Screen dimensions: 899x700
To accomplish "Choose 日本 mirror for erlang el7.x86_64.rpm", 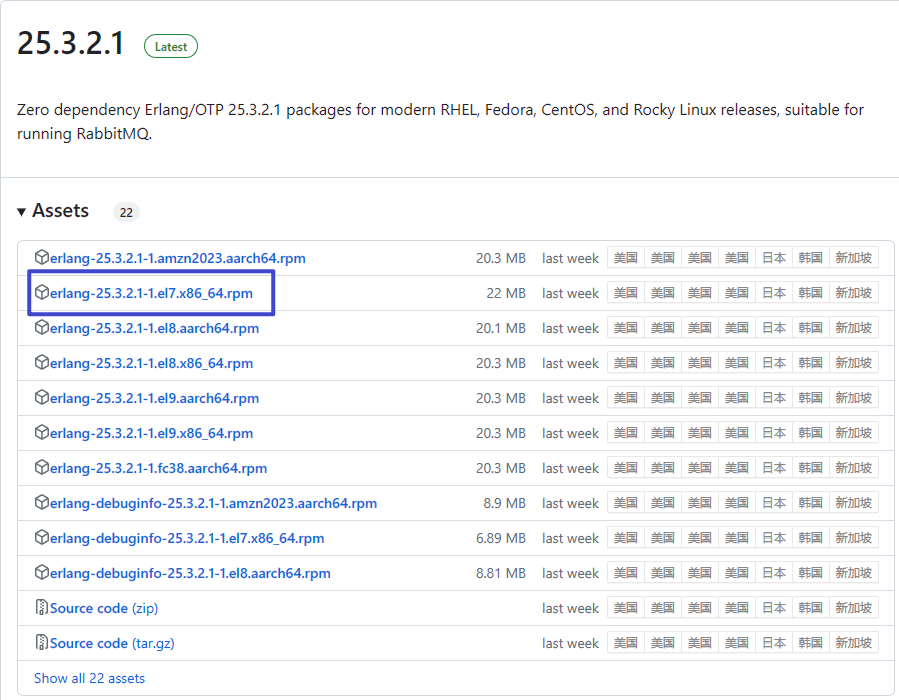I will [x=774, y=293].
